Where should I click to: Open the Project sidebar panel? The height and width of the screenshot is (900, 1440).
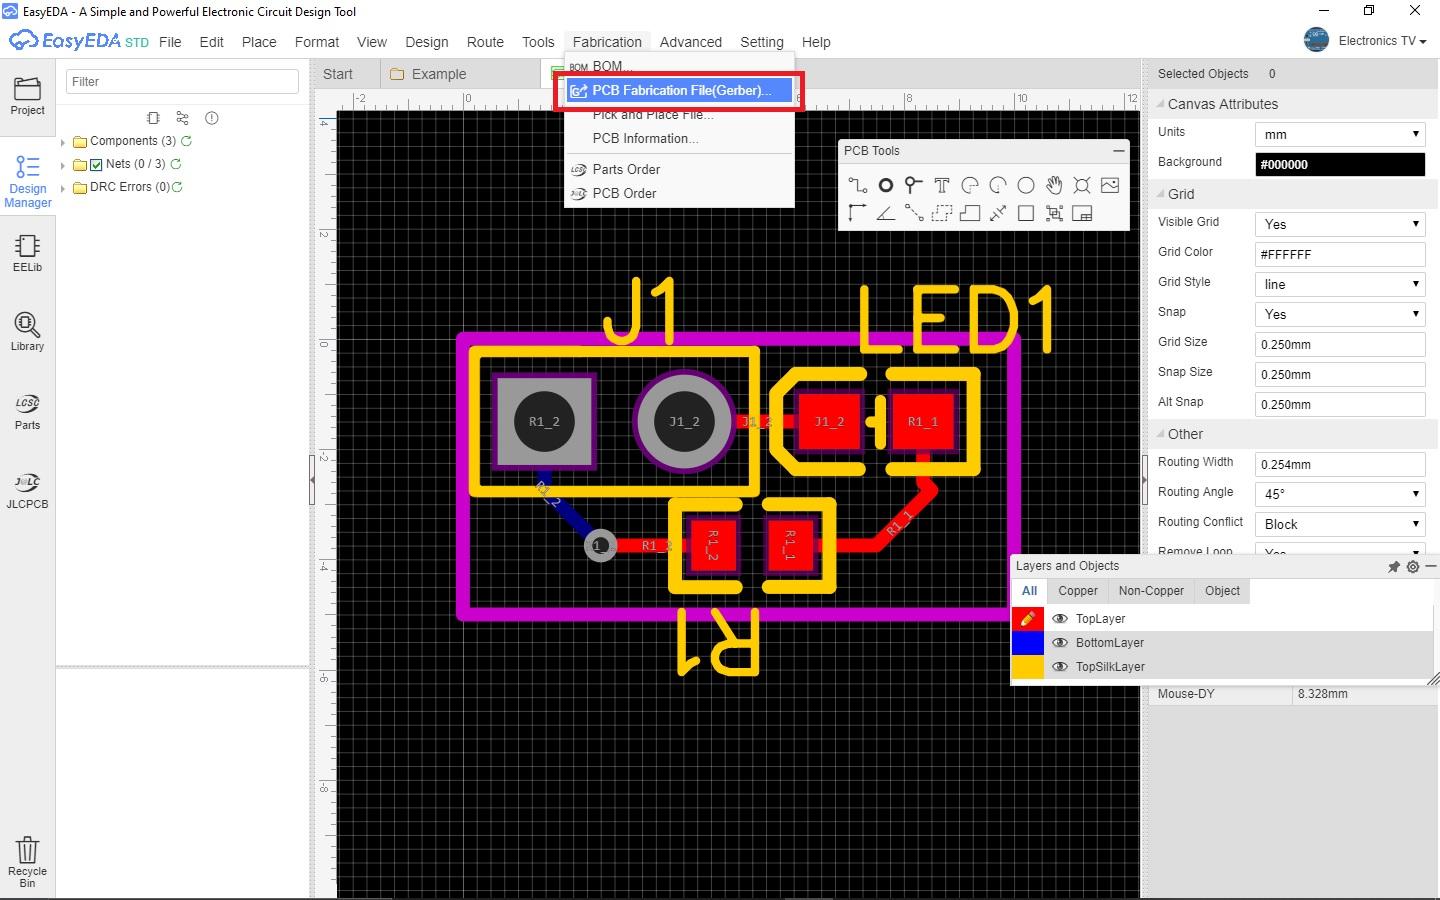click(x=27, y=96)
